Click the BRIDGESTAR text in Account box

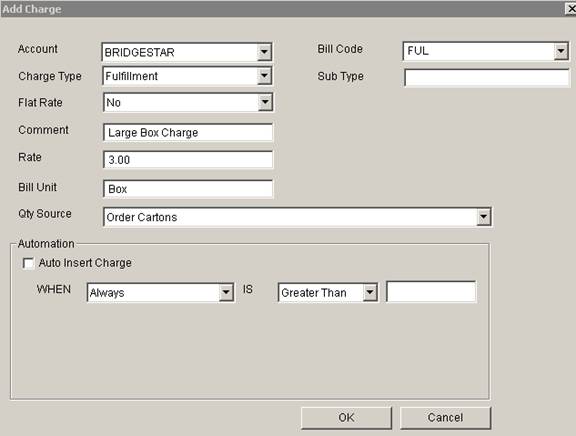[x=139, y=53]
